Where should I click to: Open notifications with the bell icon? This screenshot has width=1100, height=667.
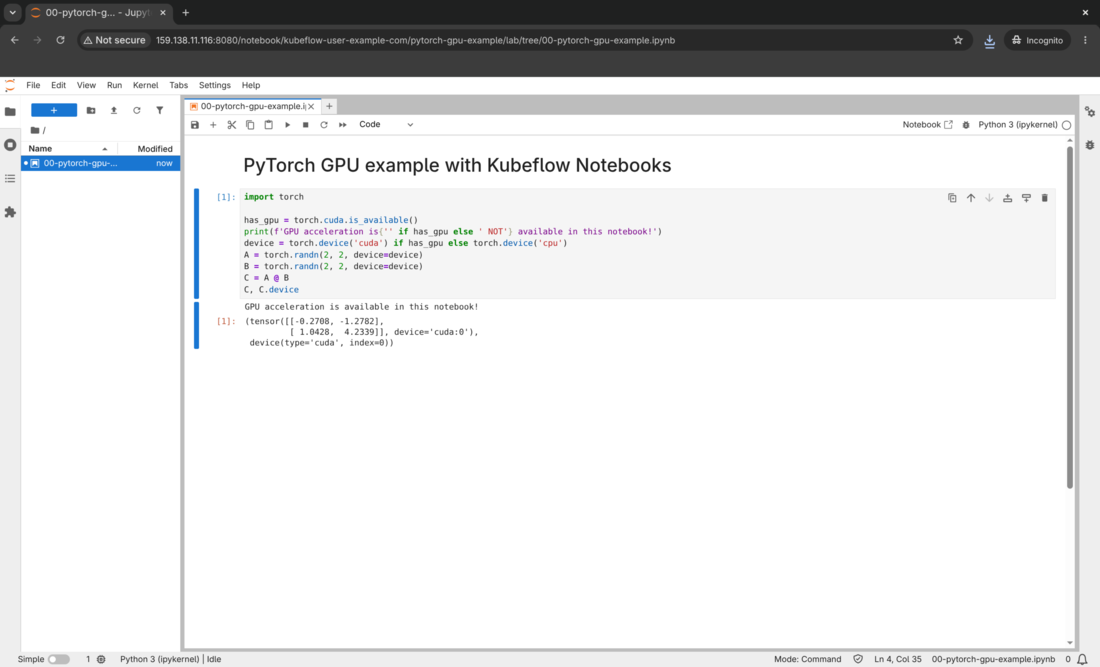1082,659
